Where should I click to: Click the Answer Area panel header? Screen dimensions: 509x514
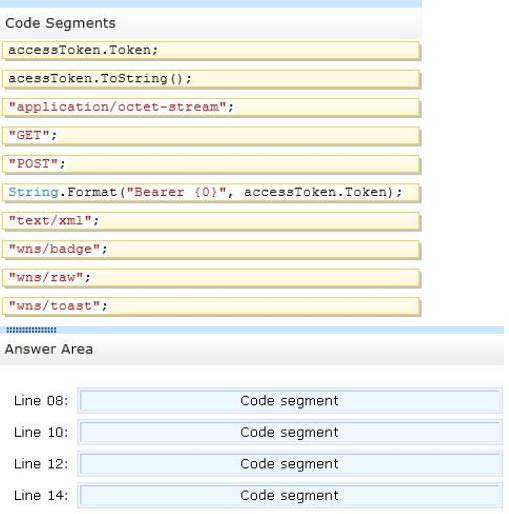[x=252, y=349]
